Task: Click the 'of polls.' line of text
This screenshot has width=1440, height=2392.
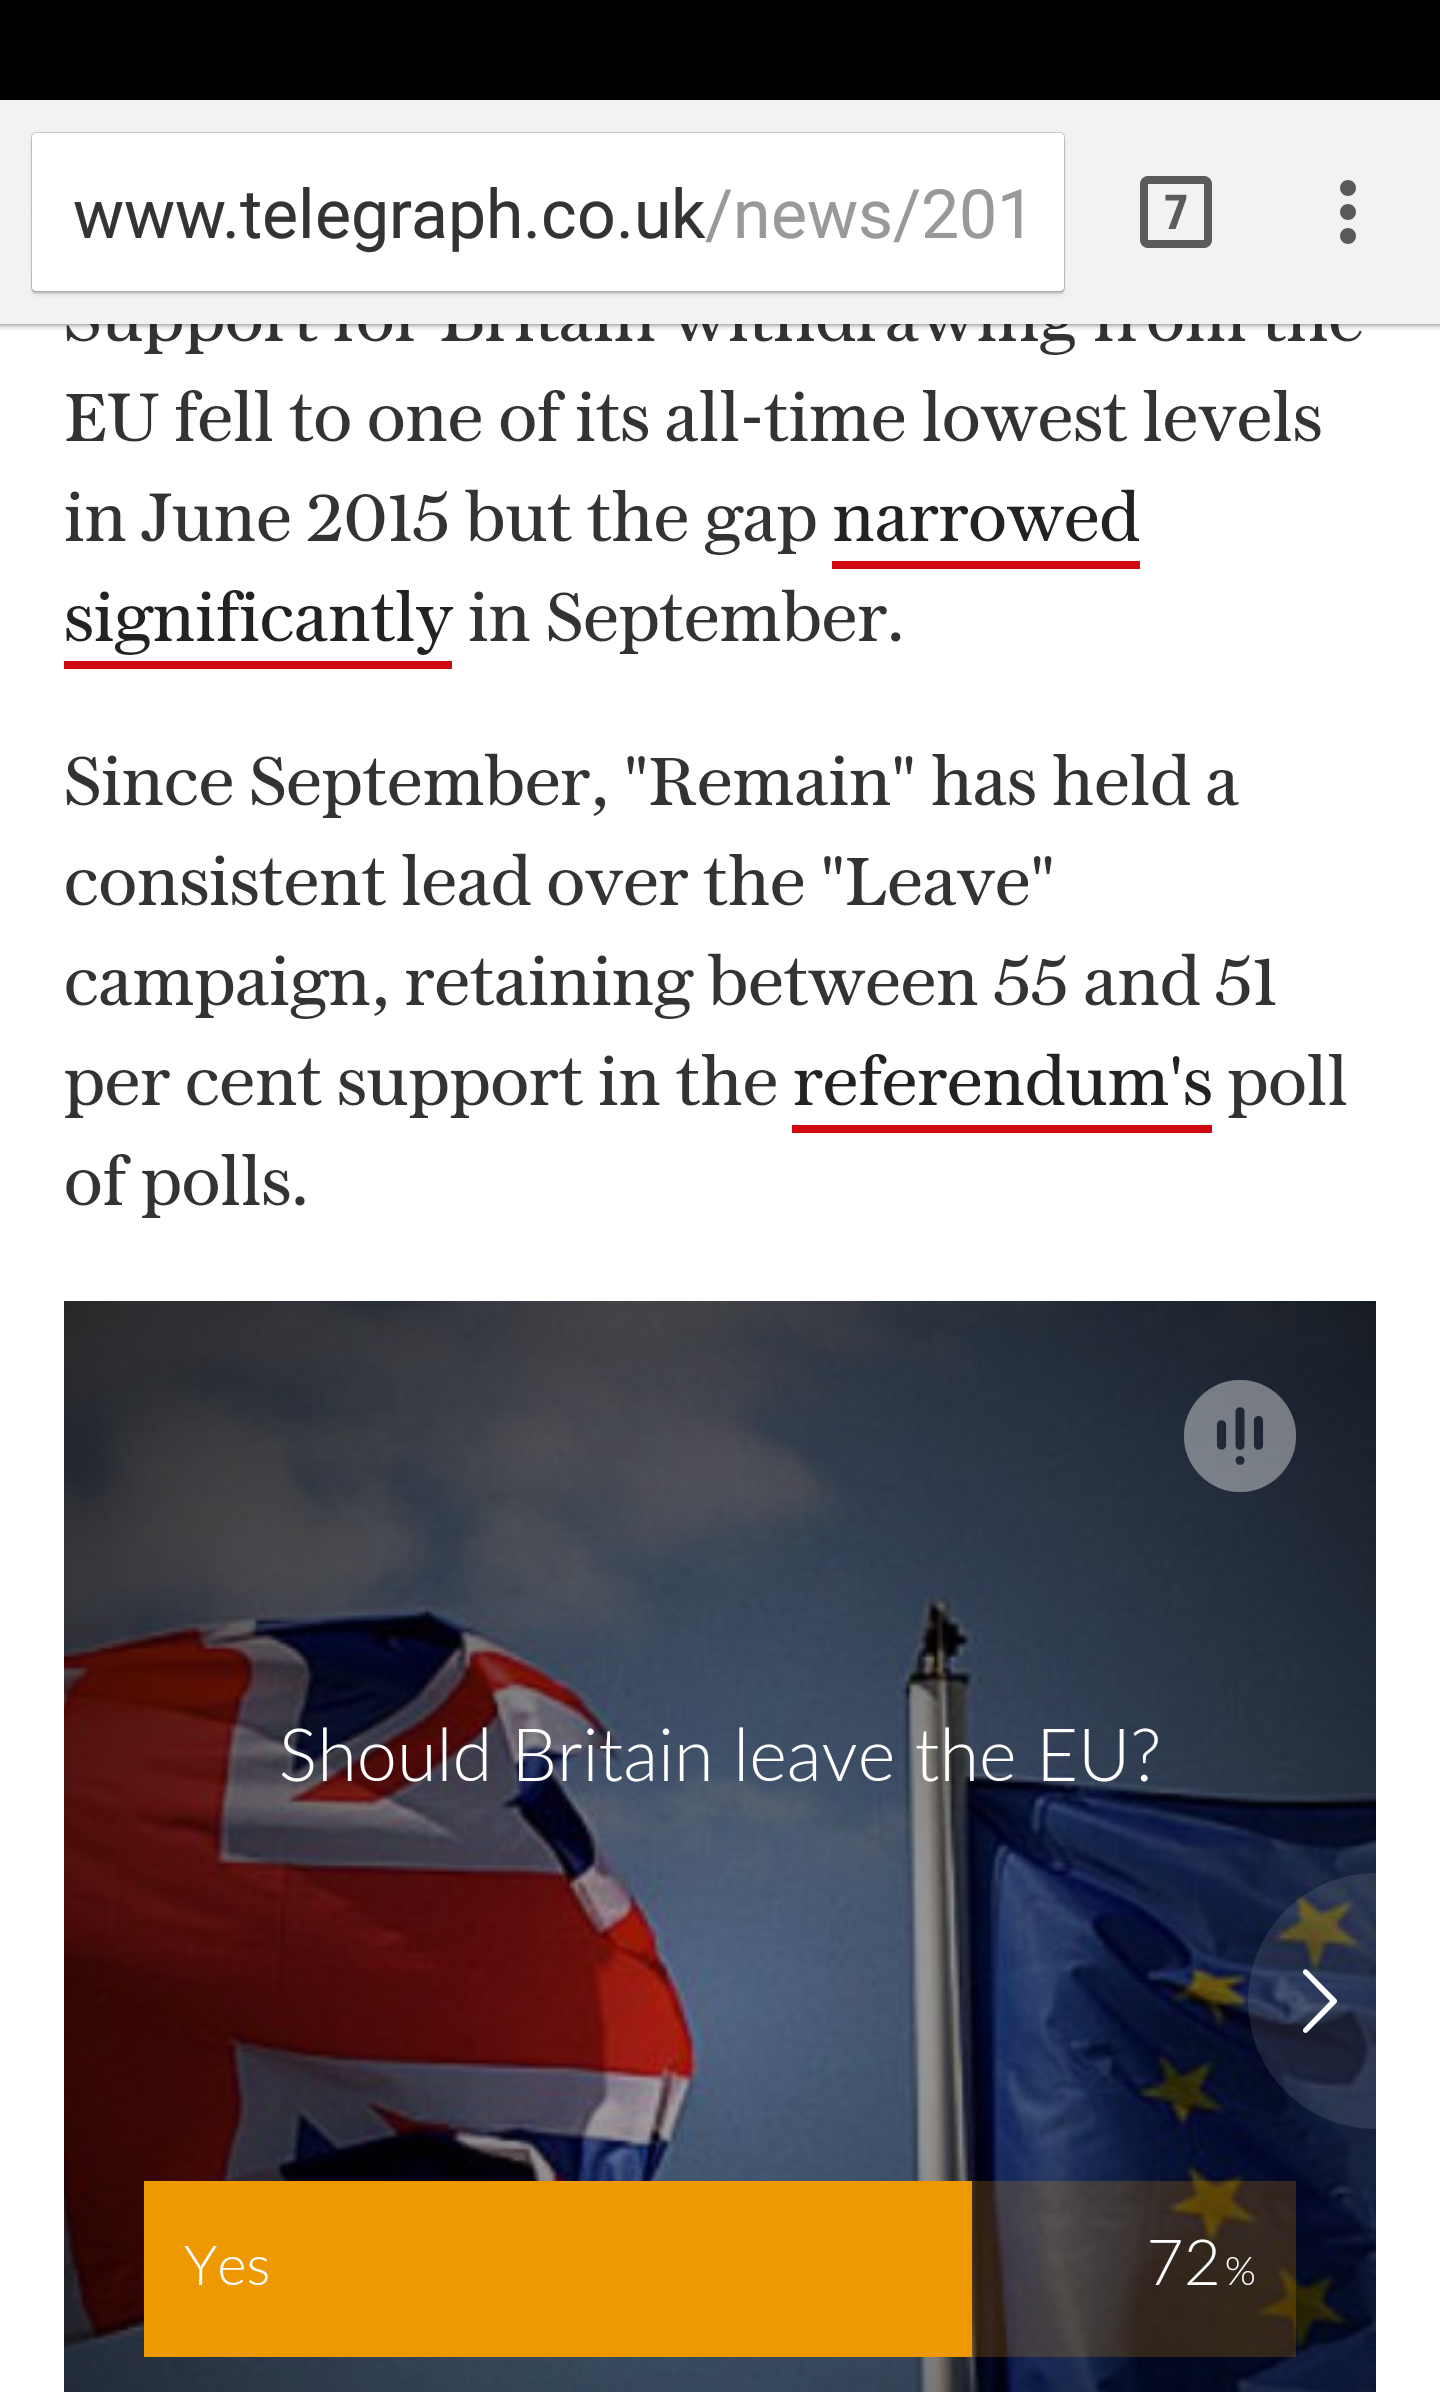Action: pos(186,1183)
